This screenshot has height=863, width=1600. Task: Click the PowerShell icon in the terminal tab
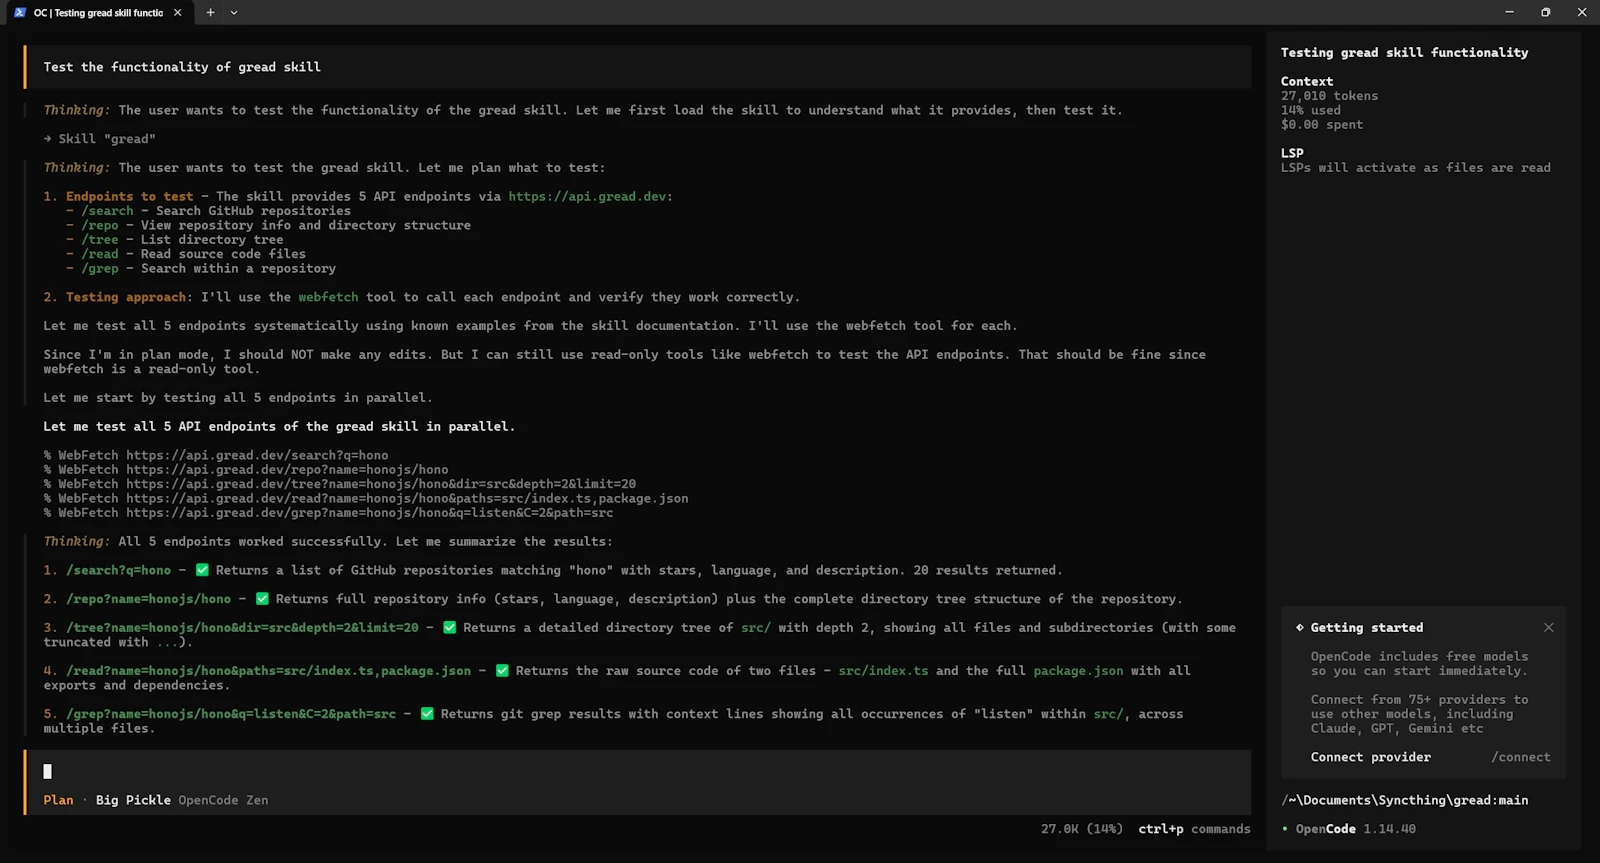(20, 13)
